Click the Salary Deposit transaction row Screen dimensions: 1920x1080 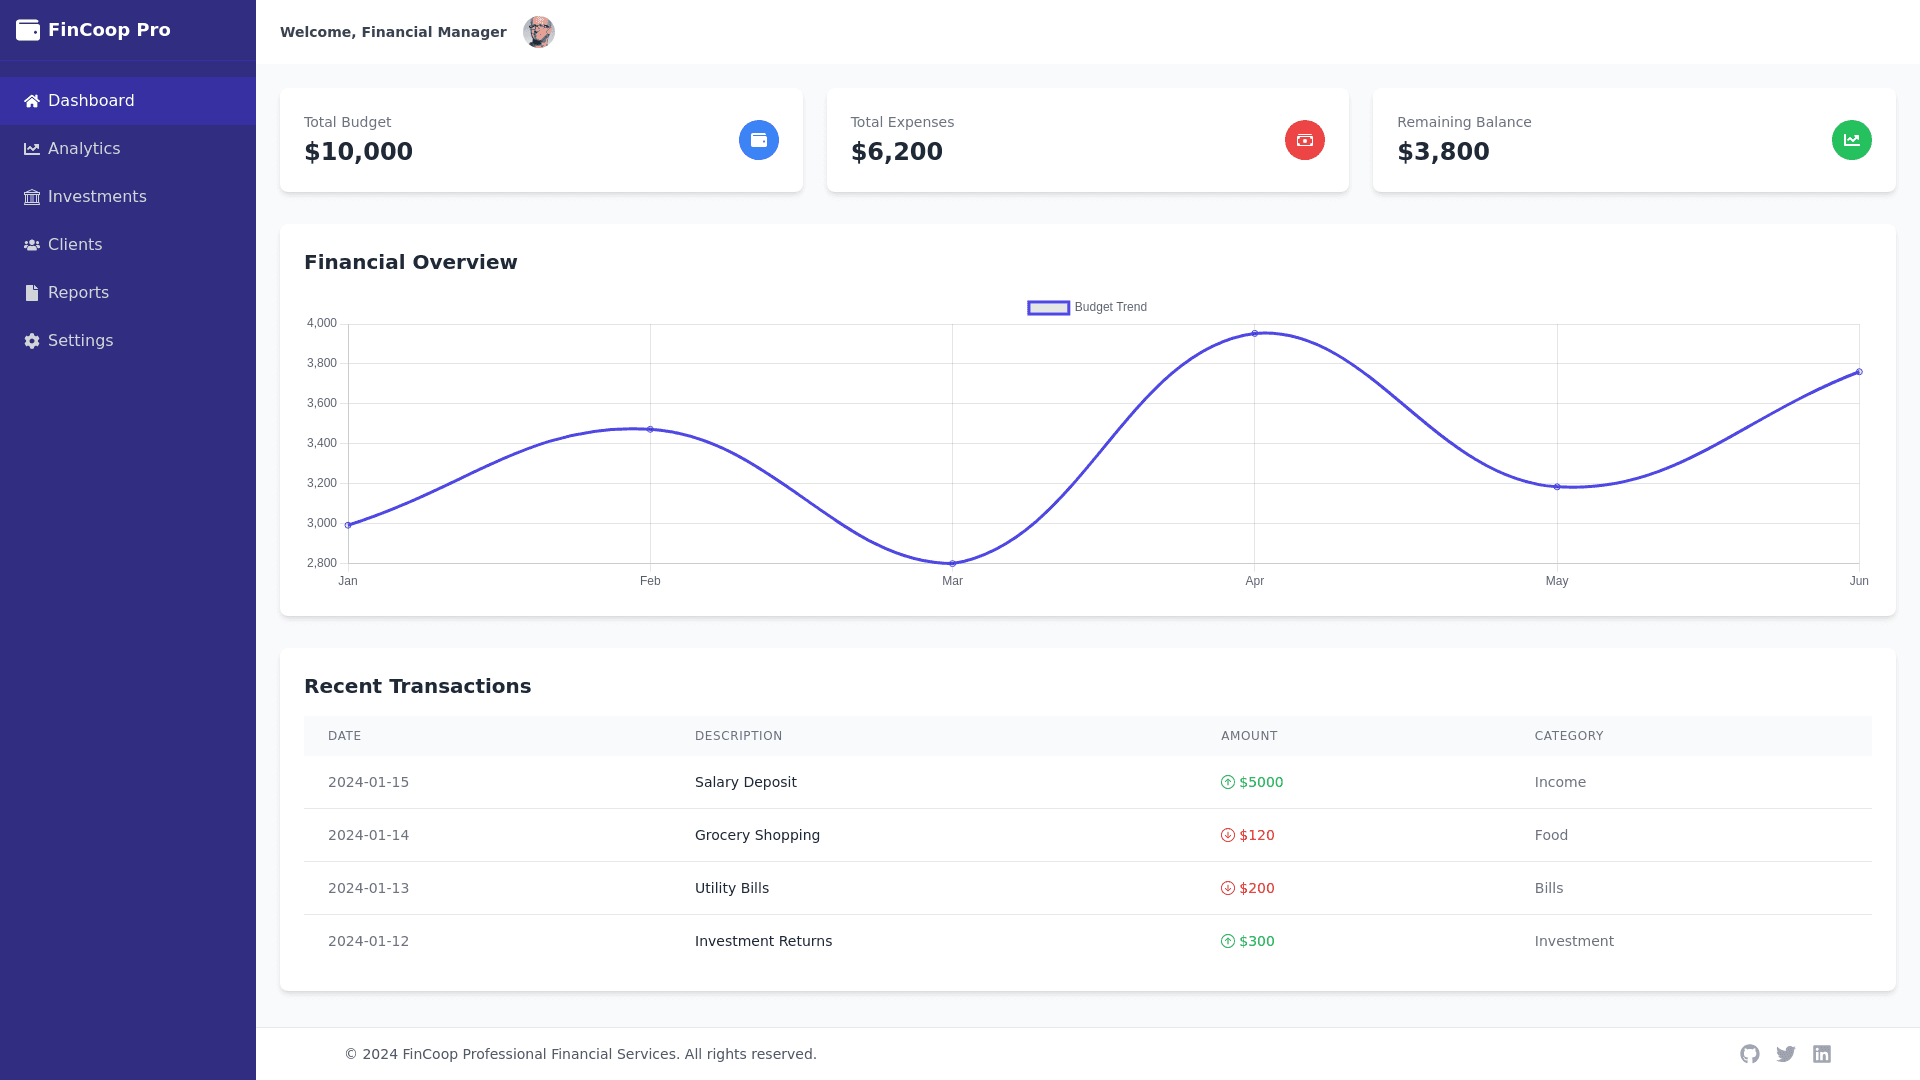[x=745, y=782]
